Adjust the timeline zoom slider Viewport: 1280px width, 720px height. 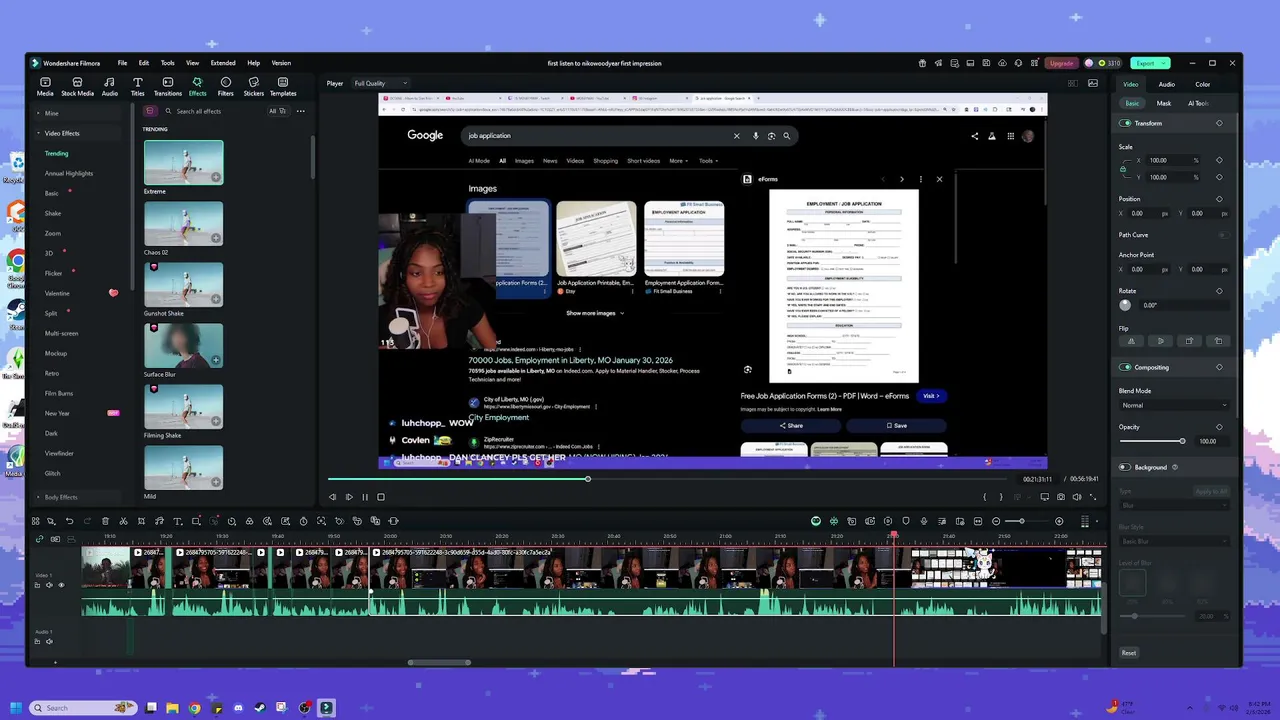(1026, 521)
